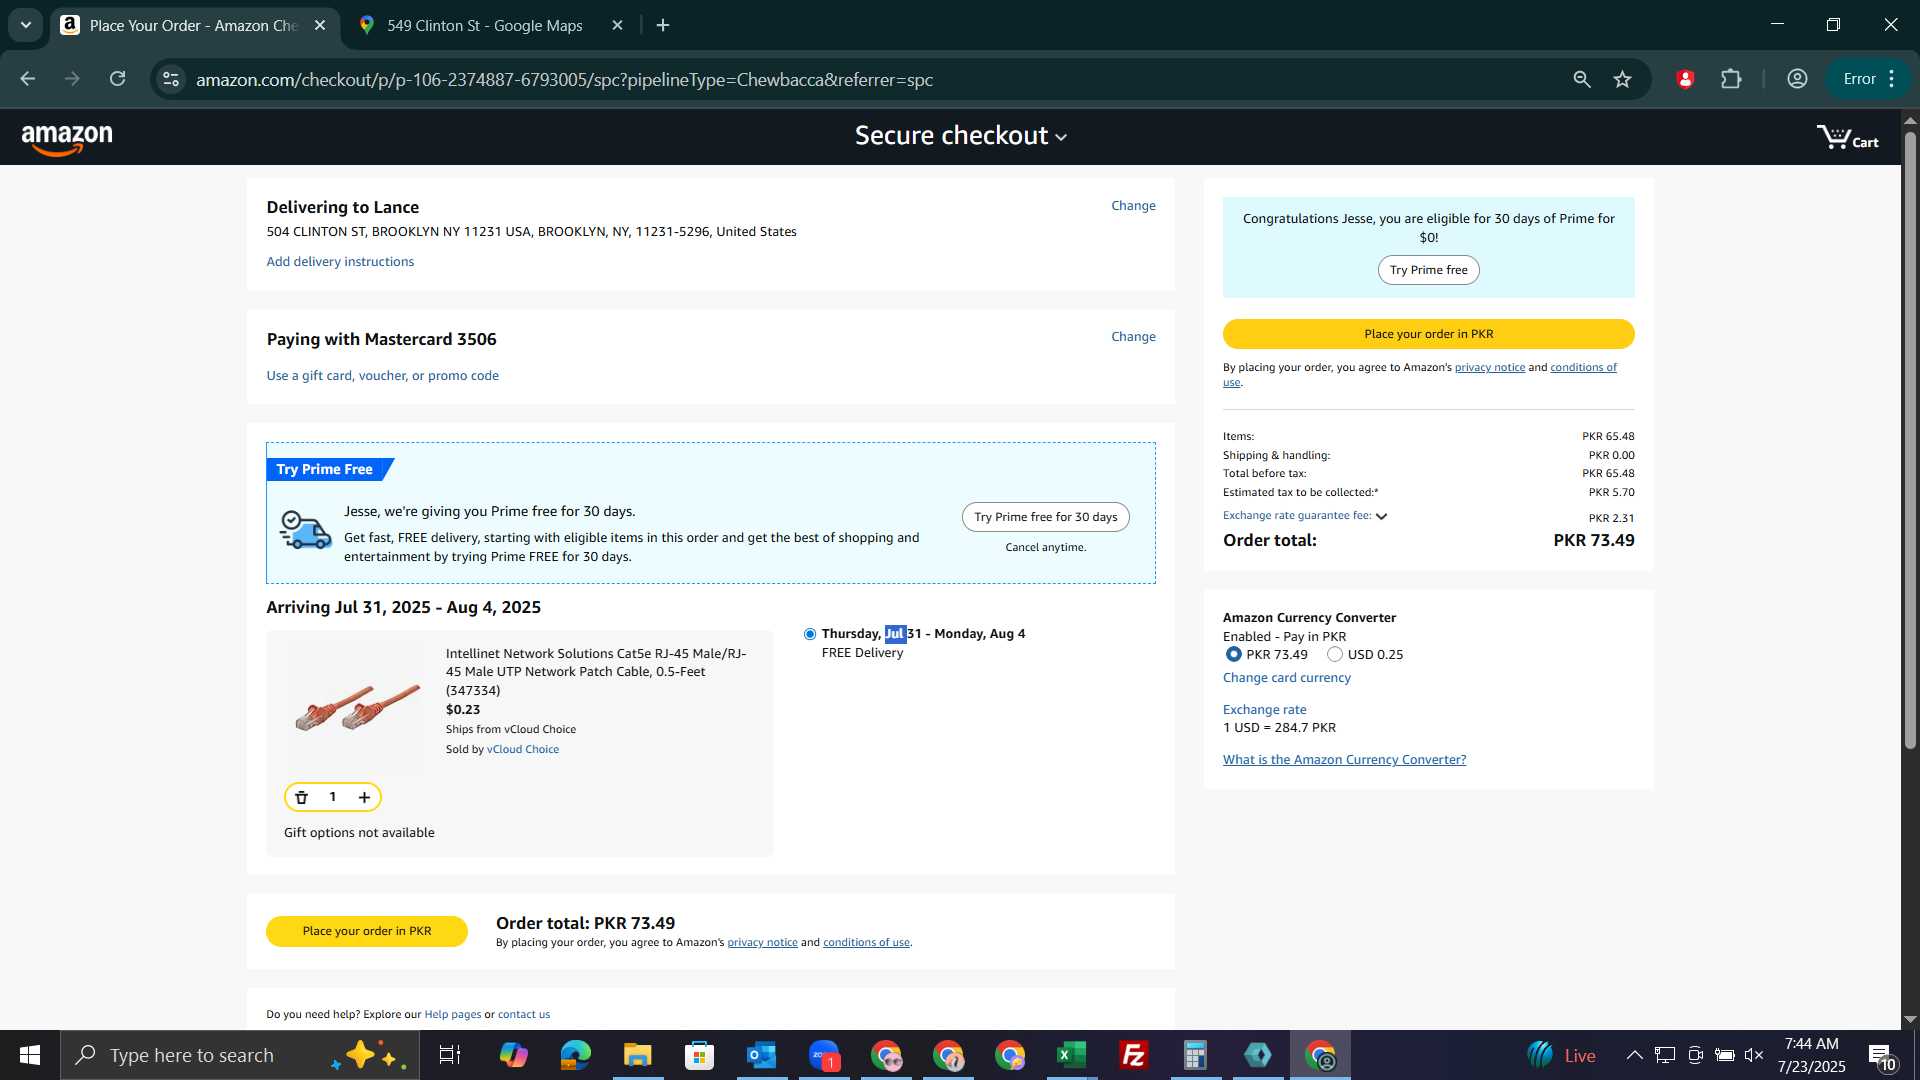The height and width of the screenshot is (1080, 1920).
Task: Open Chrome menu three dots
Action: coord(1892,79)
